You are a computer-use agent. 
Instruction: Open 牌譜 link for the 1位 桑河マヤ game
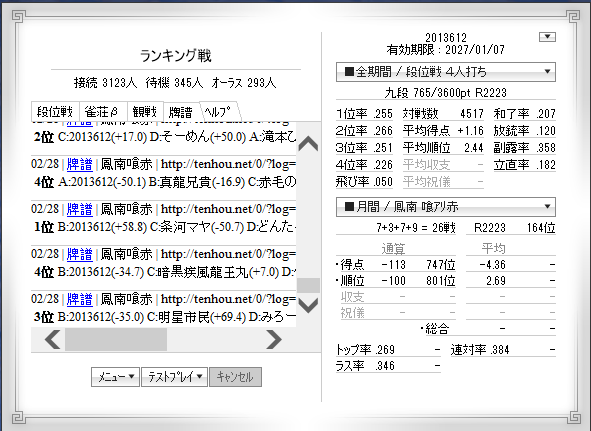point(80,209)
